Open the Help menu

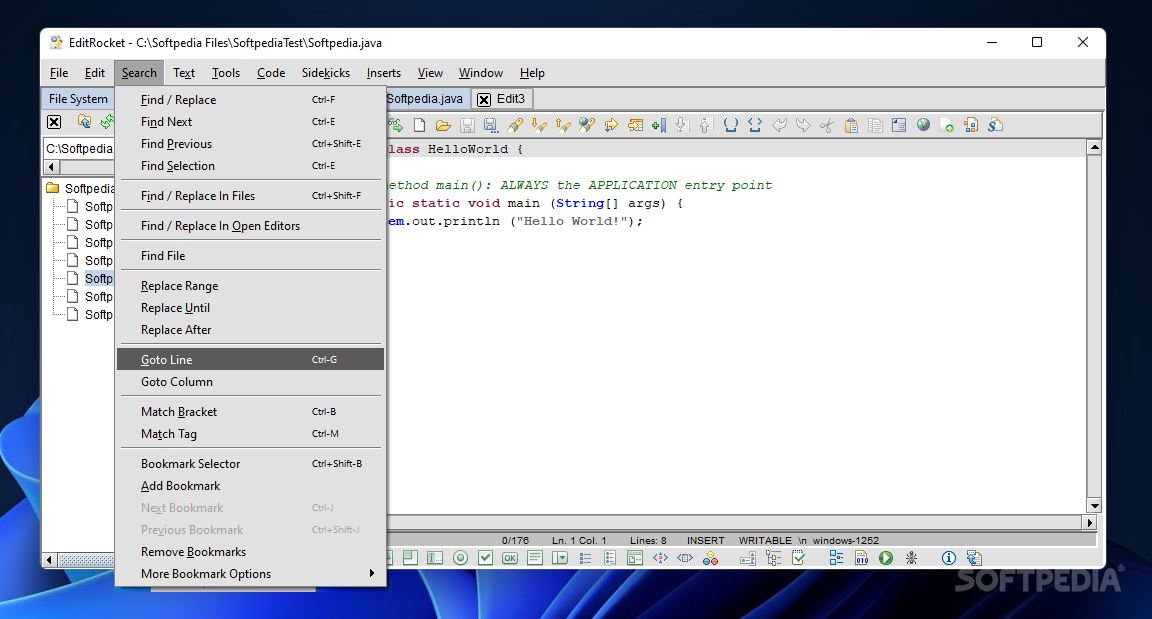[x=532, y=73]
